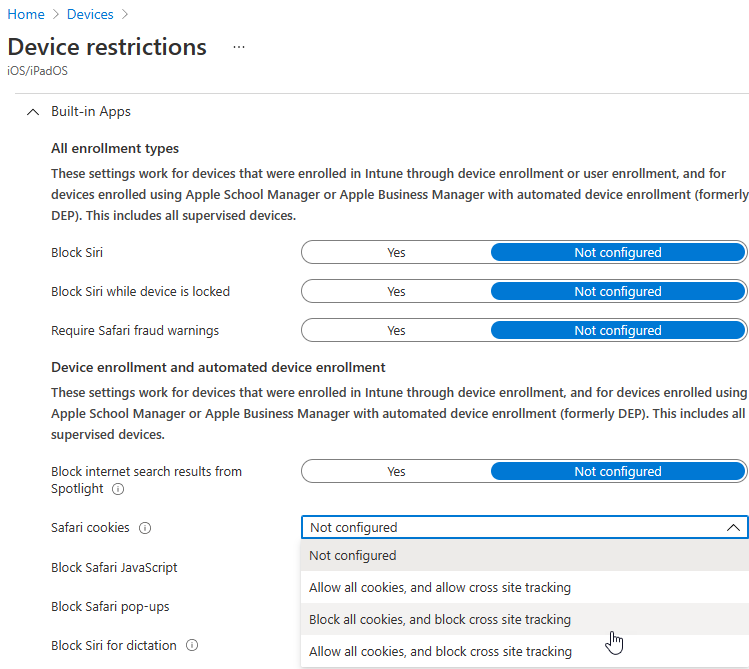749x669 pixels.
Task: Set Block internet search results from Spotlight to Yes
Action: tap(396, 471)
